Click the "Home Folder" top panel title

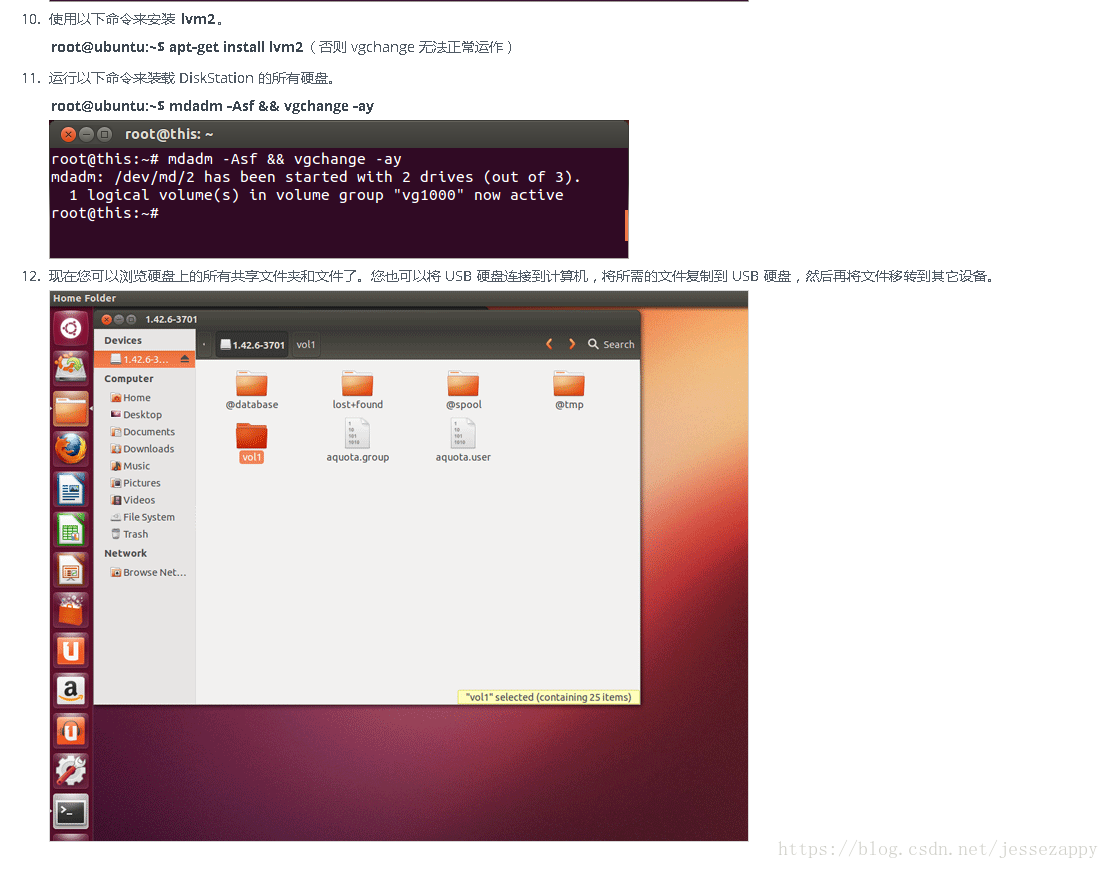(84, 298)
